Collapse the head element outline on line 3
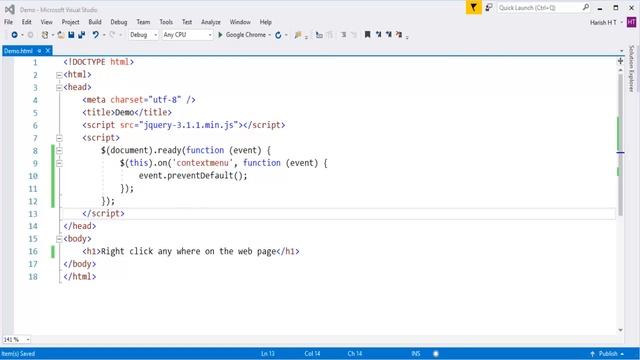This screenshot has width=640, height=360. pos(59,88)
